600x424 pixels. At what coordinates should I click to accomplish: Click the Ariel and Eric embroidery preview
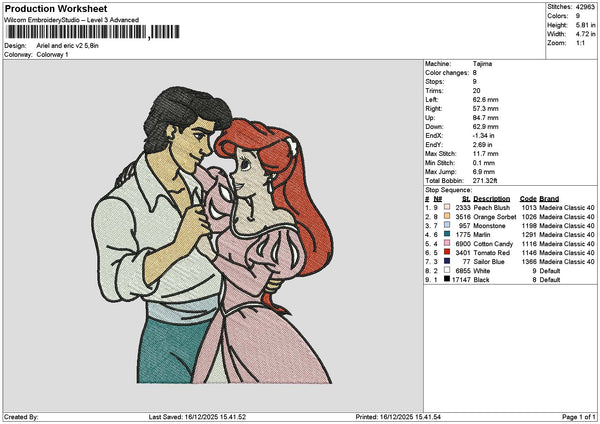212,235
